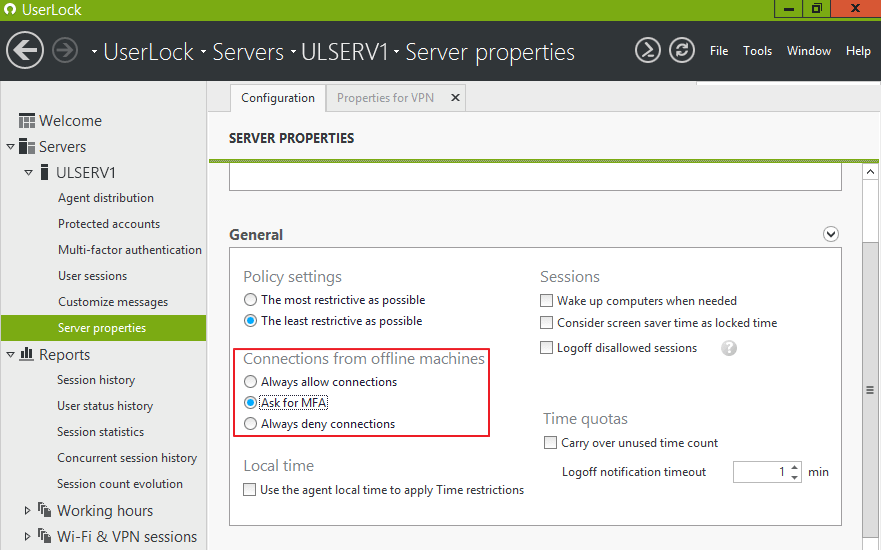The width and height of the screenshot is (881, 550).
Task: Click UserLock in breadcrumb path
Action: (148, 52)
